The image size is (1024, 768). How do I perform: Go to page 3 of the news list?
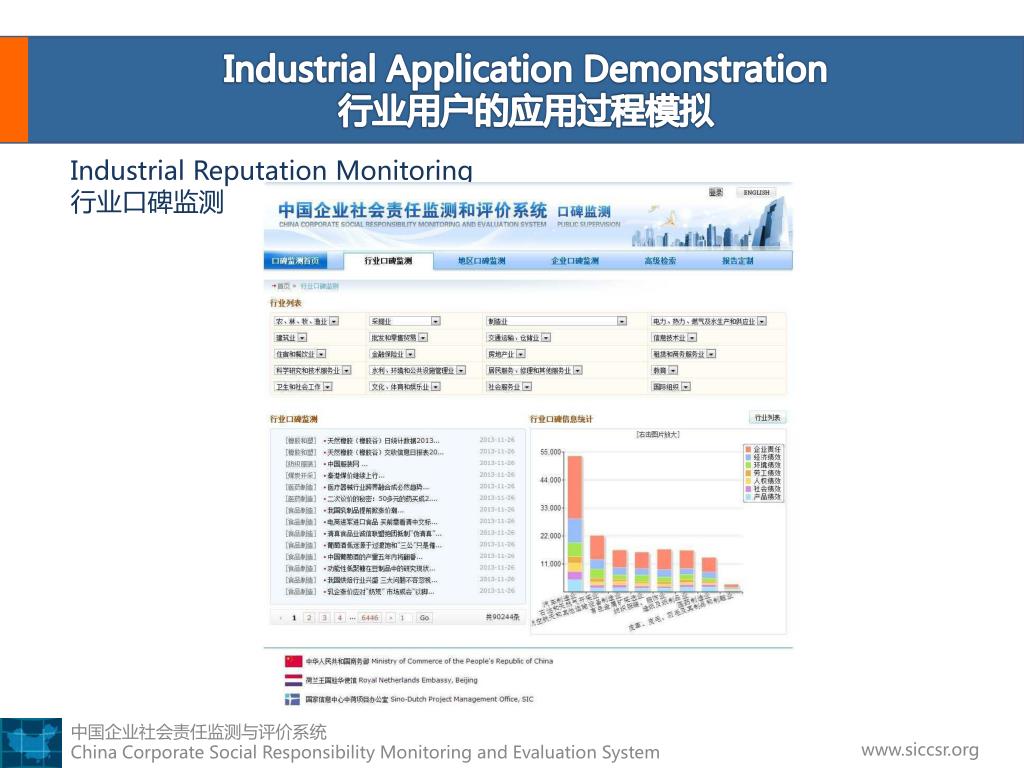coord(324,618)
